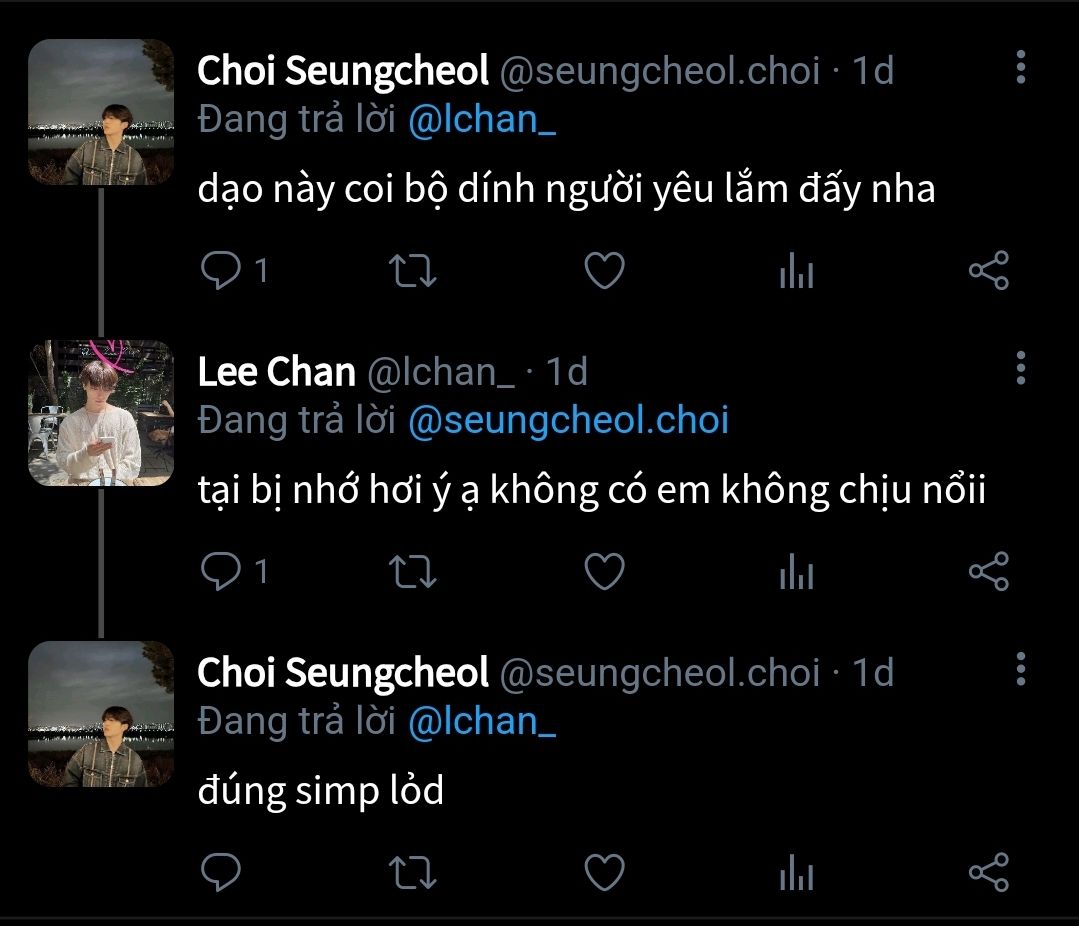Retweet Lee Chan's reply

click(412, 571)
